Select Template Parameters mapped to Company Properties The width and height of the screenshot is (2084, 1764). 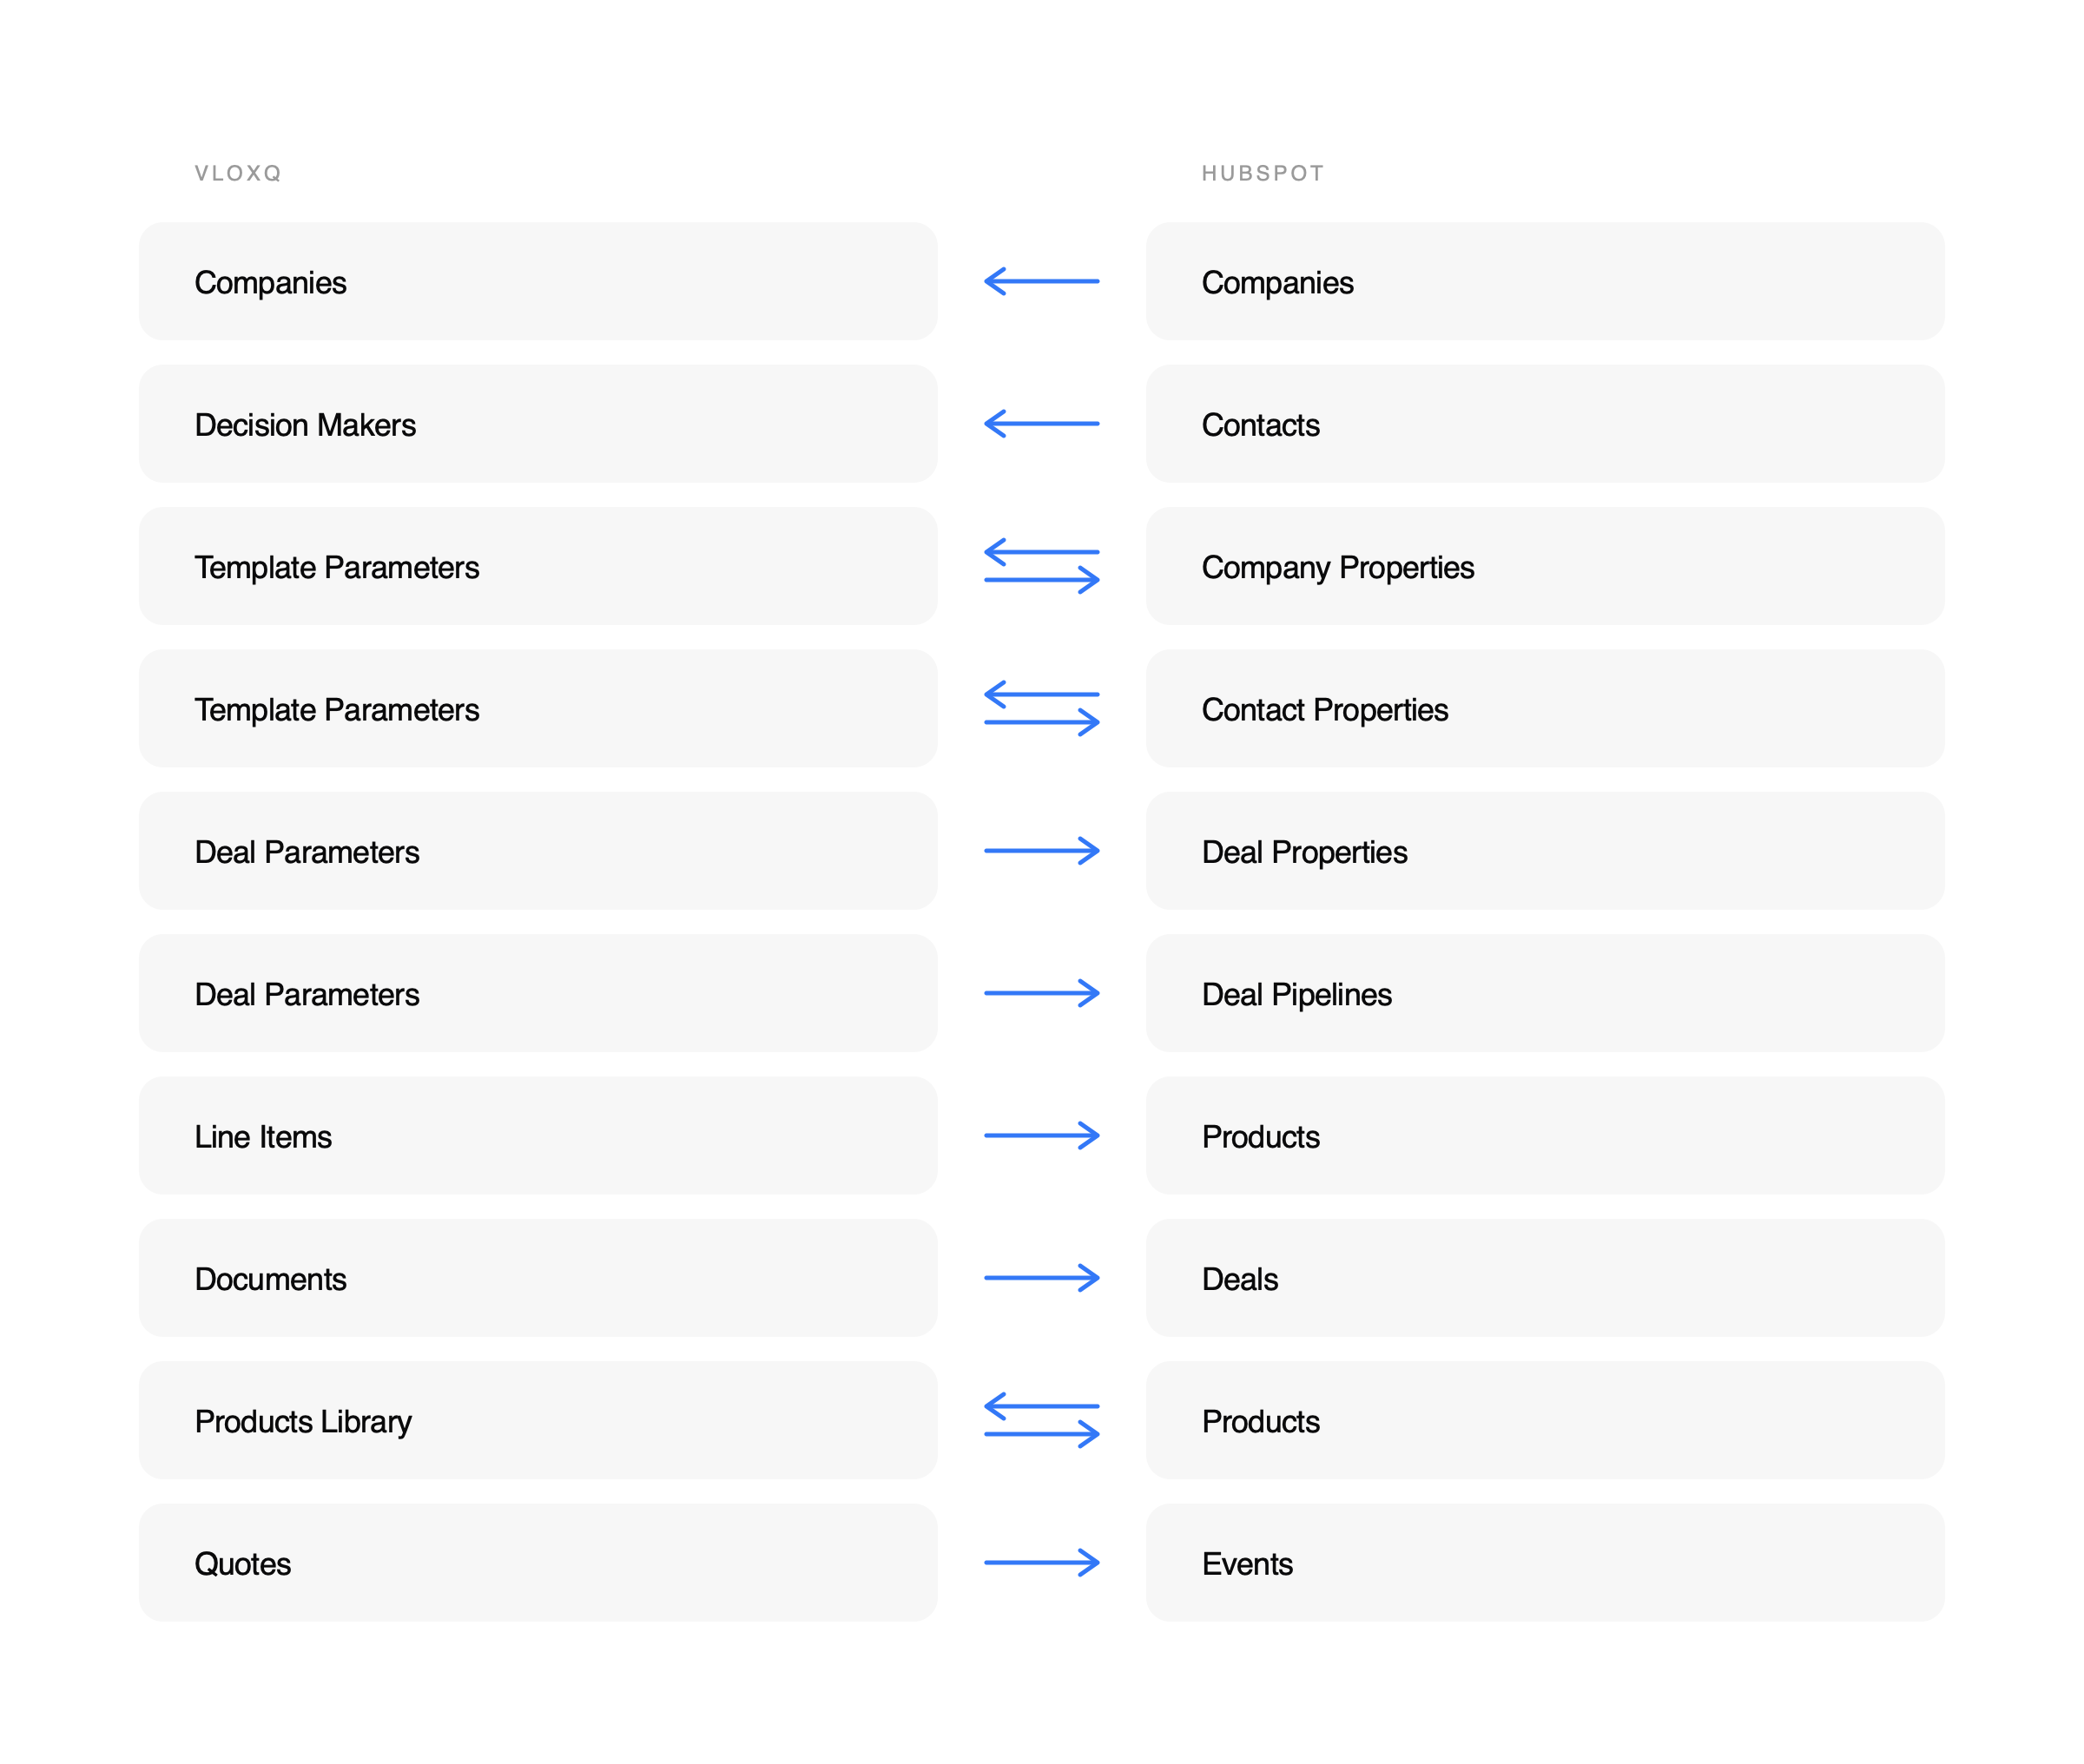click(538, 566)
